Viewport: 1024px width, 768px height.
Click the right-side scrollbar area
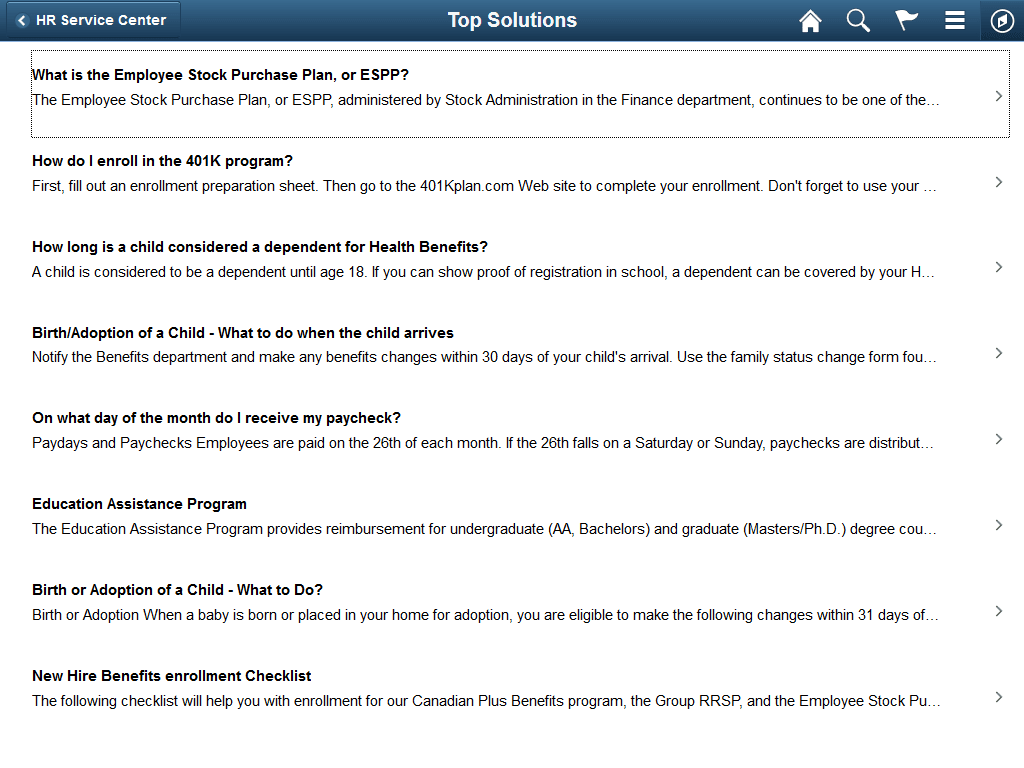tap(1019, 400)
